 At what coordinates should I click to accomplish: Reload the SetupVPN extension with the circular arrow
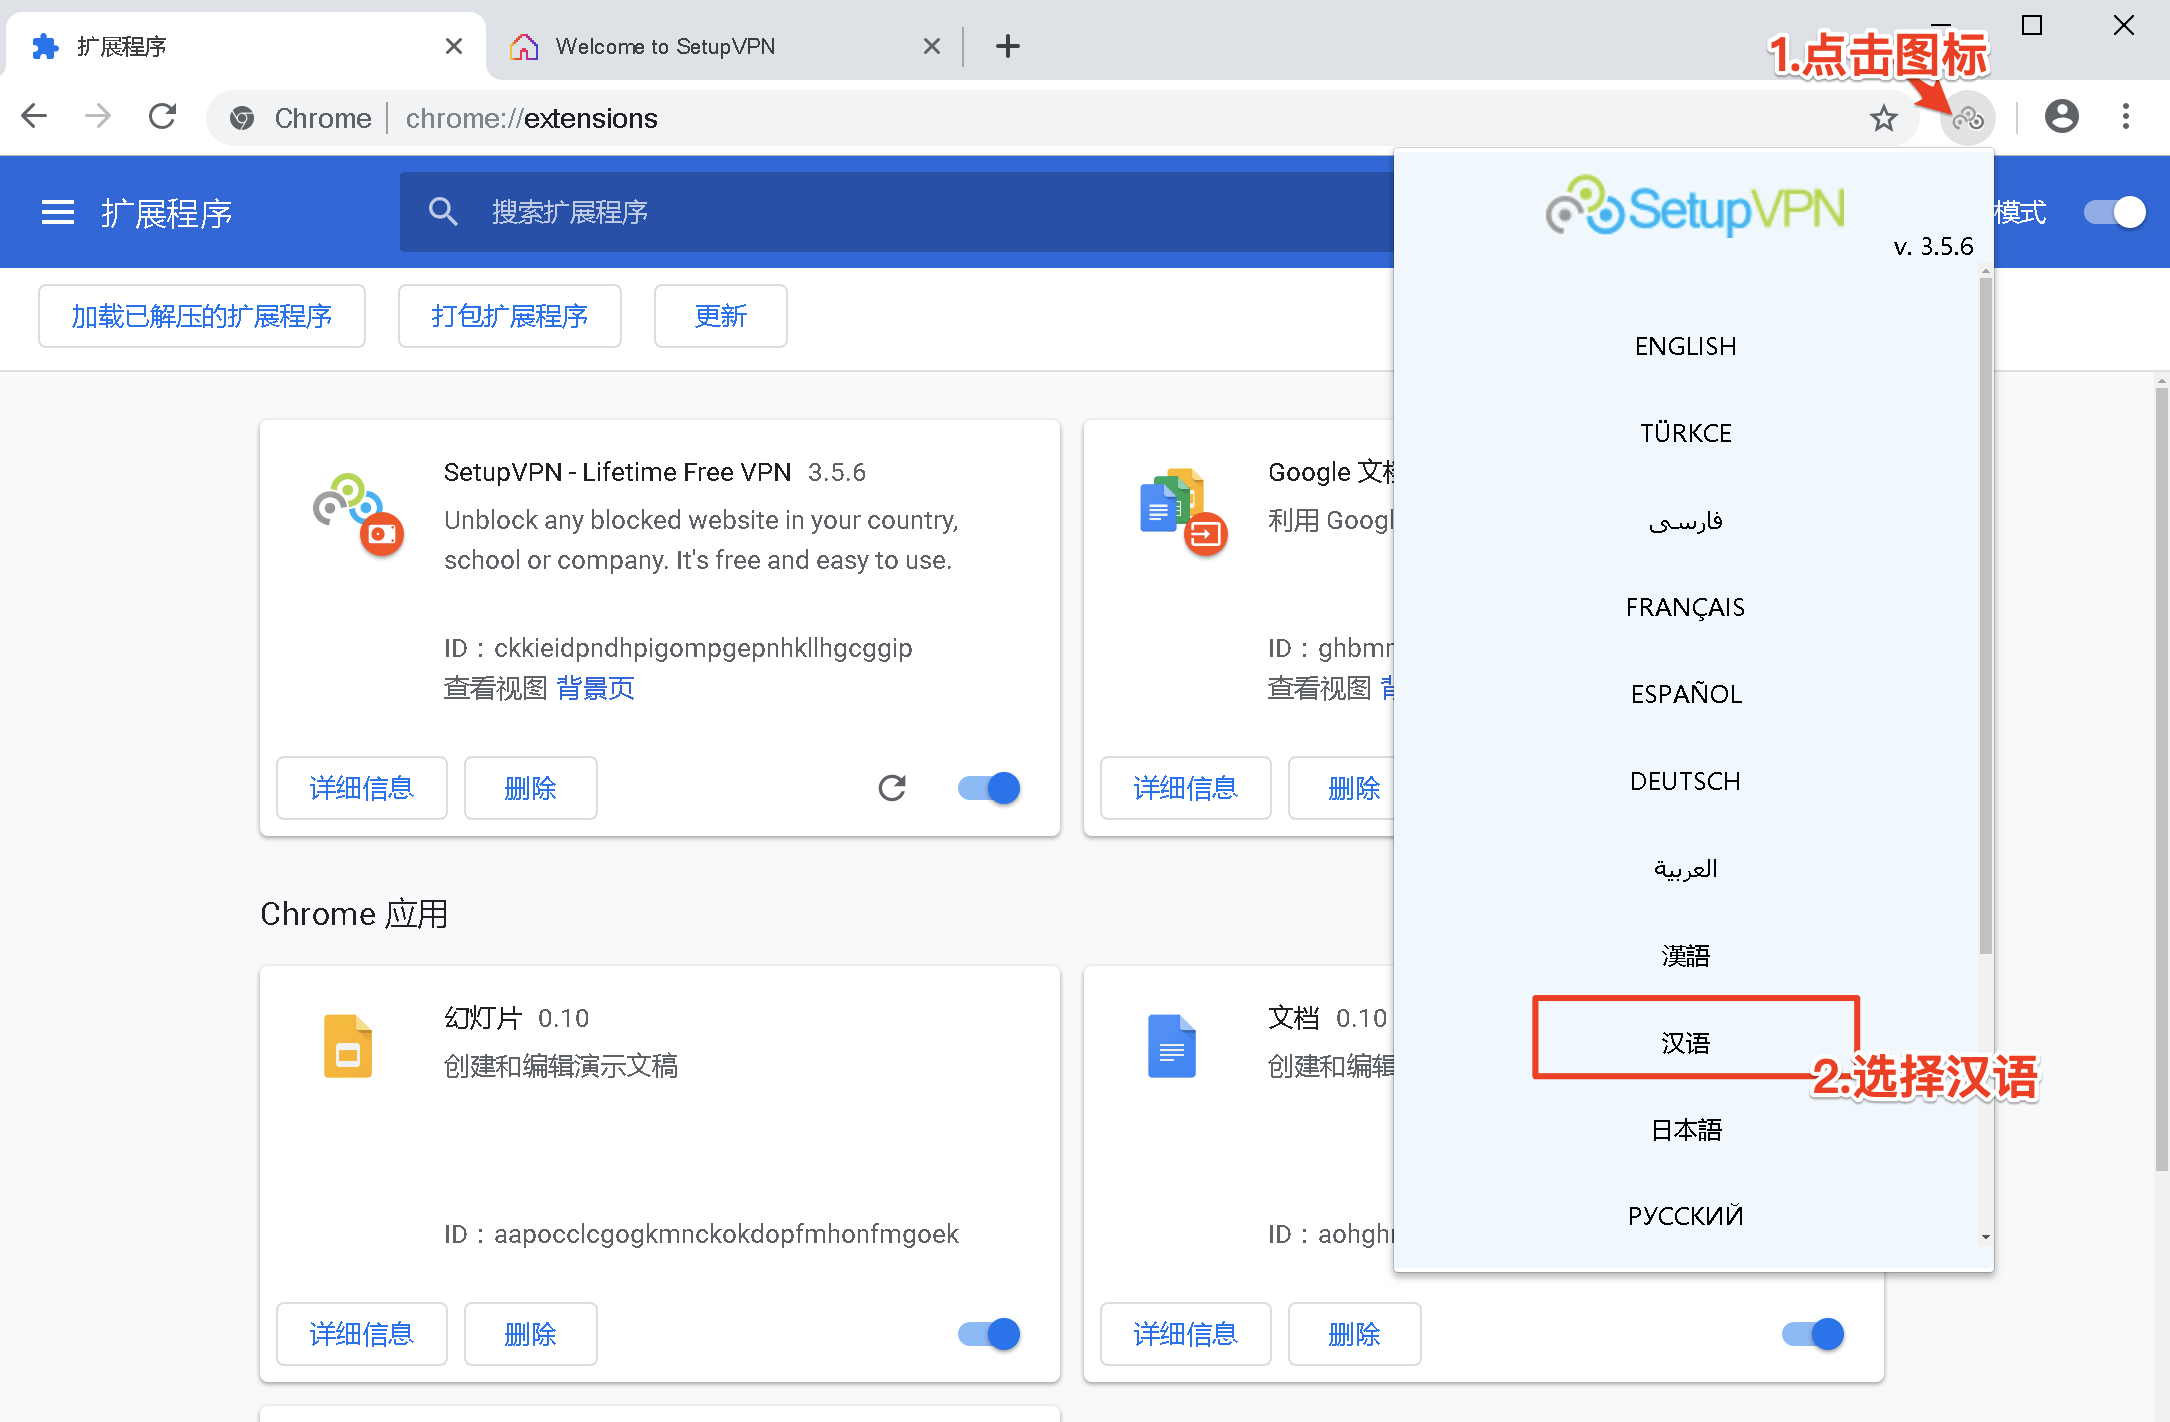(892, 788)
